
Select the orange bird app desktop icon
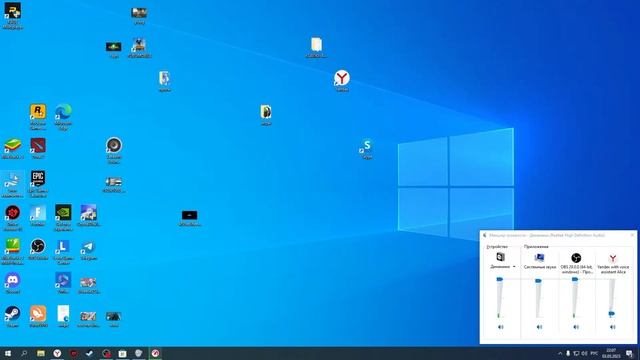[38, 313]
